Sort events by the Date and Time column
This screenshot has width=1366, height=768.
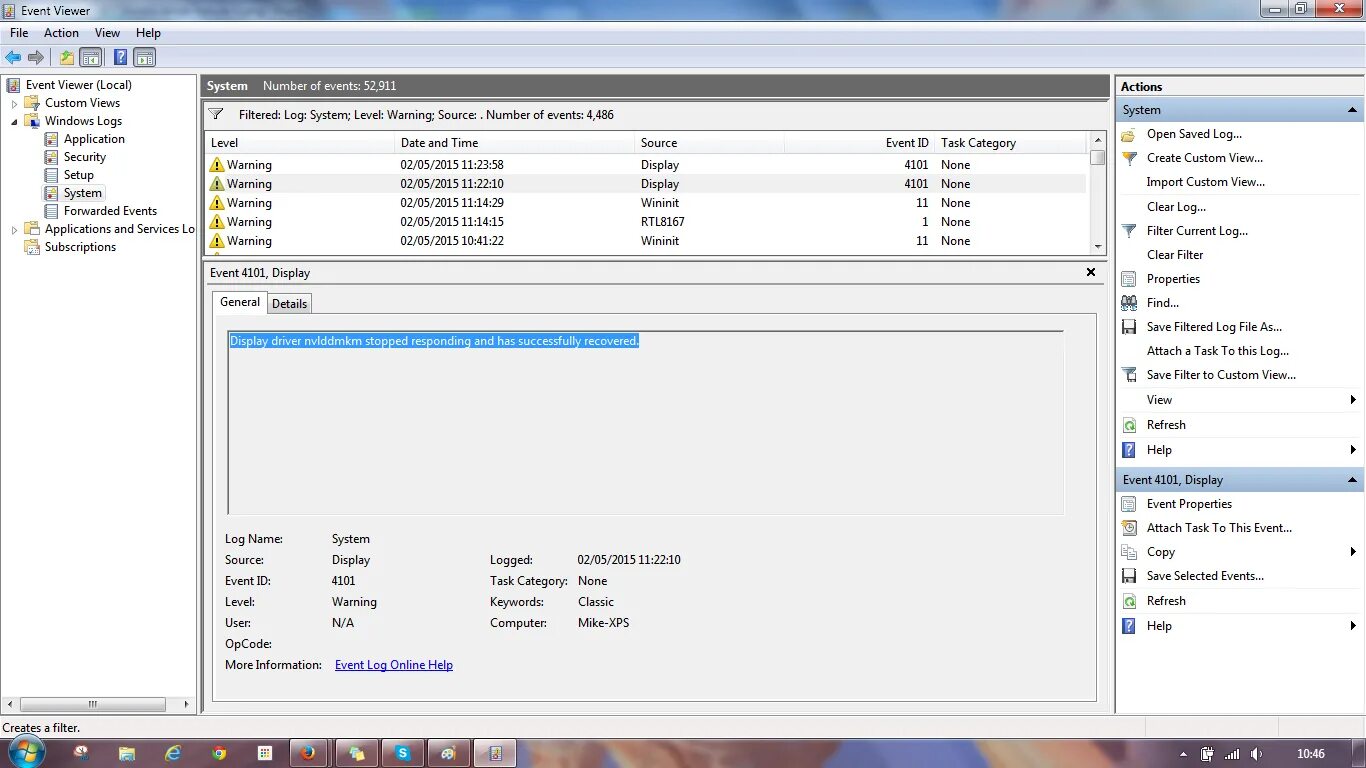coord(514,143)
